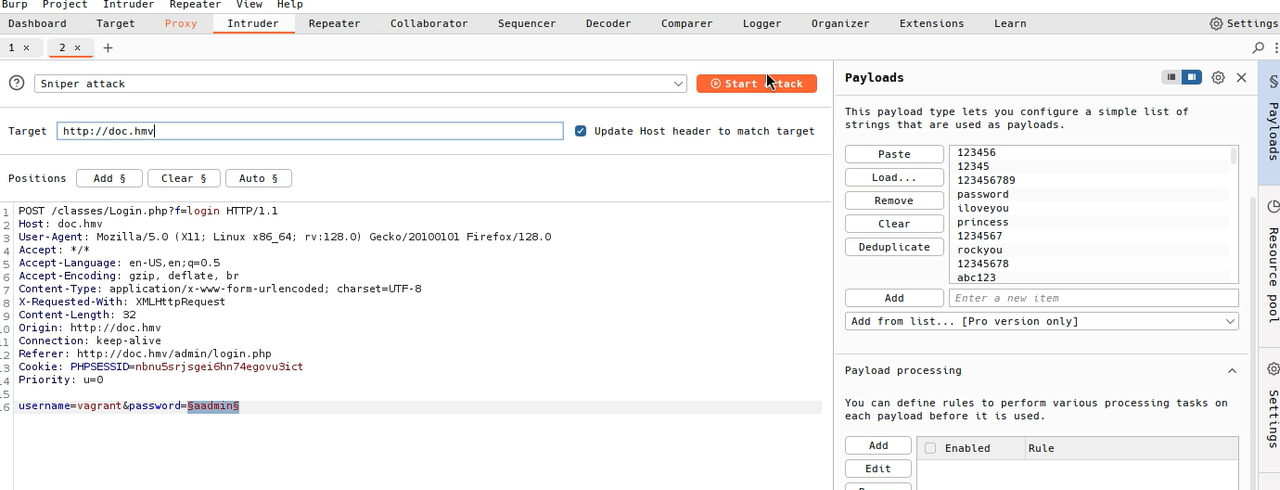Add a new Intruder tab with plus

pos(108,47)
